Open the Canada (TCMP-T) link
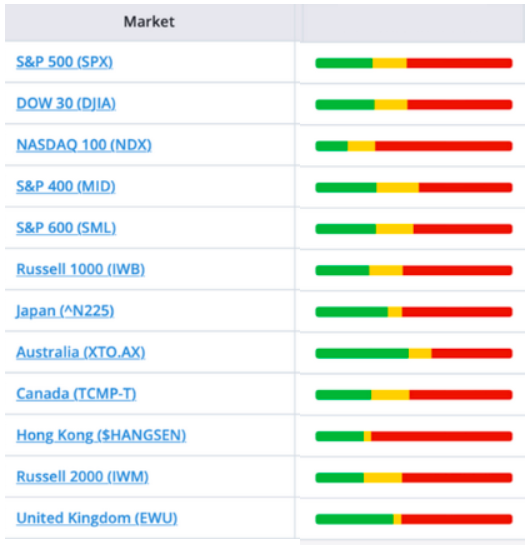Image resolution: width=532 pixels, height=545 pixels. click(76, 394)
